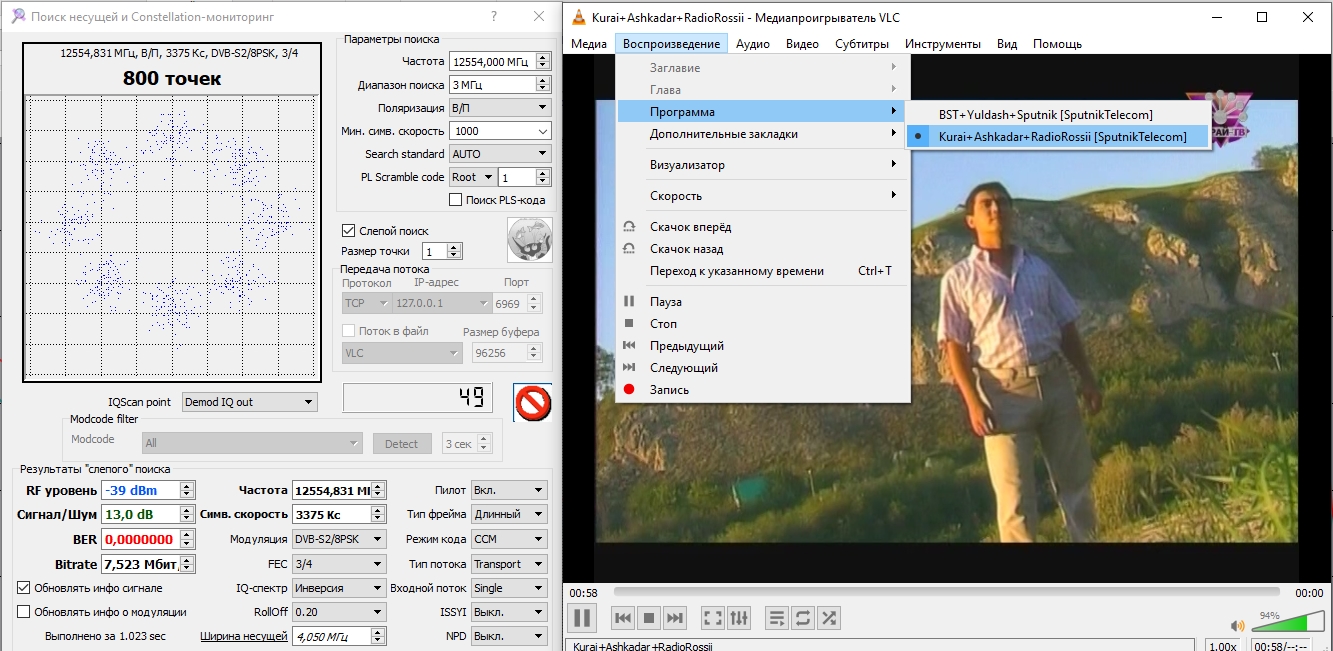Open the Визуализатор submenu
The height and width of the screenshot is (651, 1333).
(x=762, y=165)
